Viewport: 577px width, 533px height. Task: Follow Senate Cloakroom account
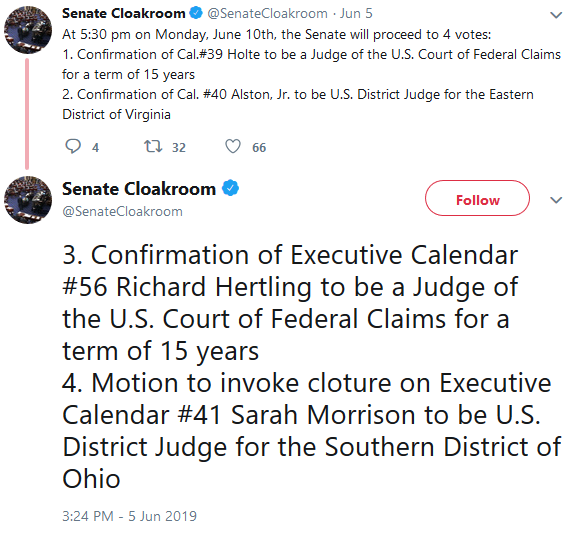(x=477, y=198)
